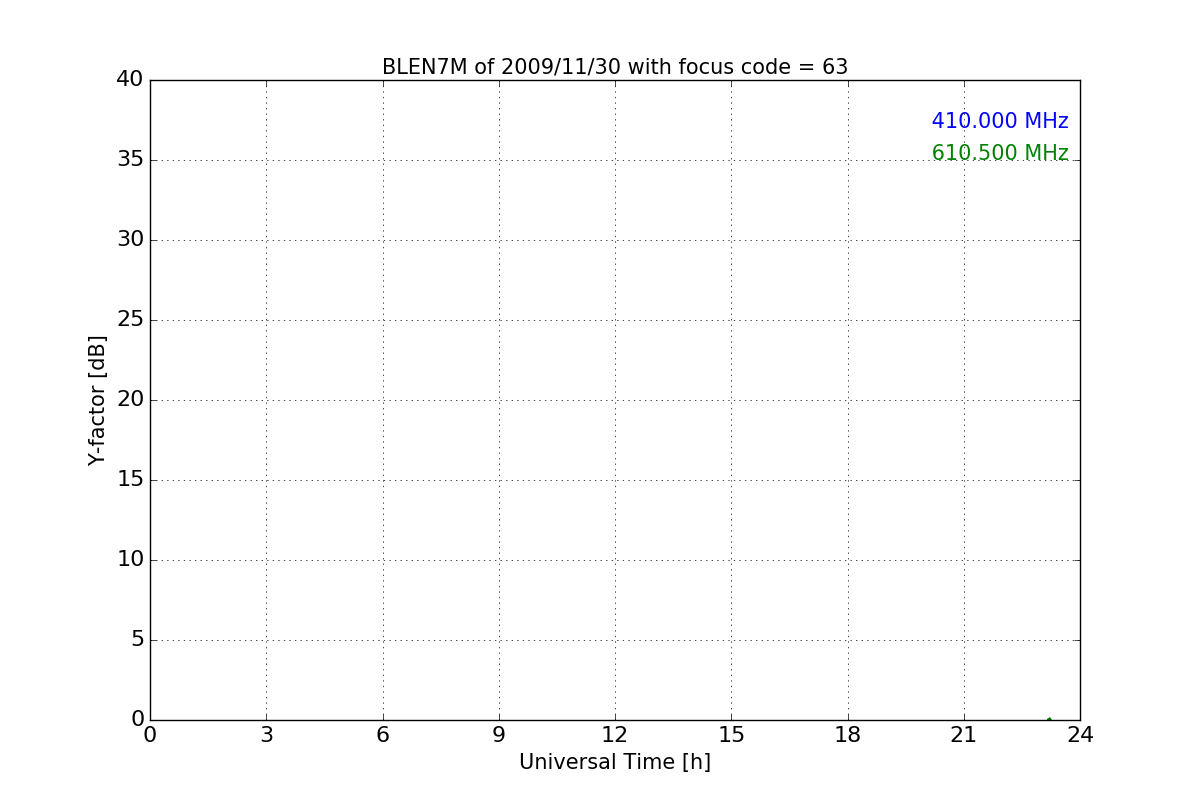1200x800 pixels.
Task: Click the y-axis tick label 30
Action: tap(130, 239)
